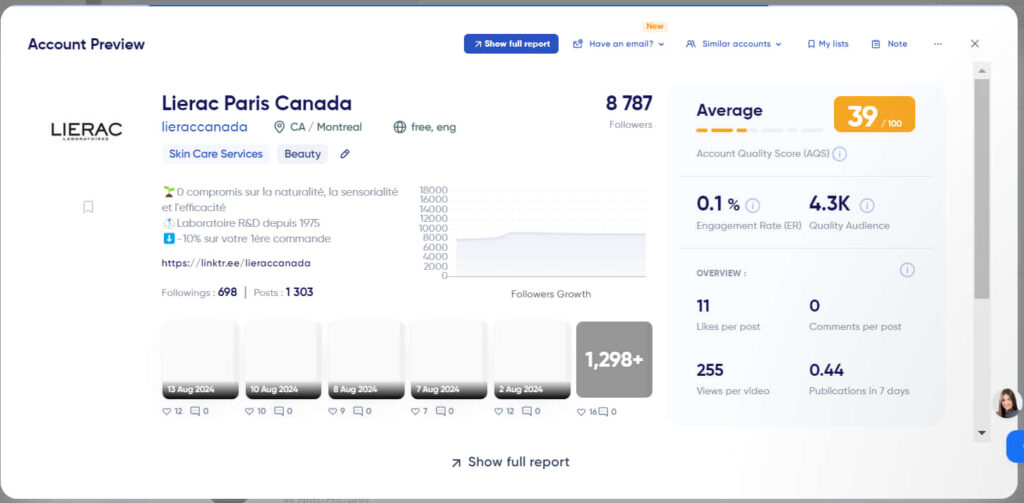Click the Average quality progress bar
The image size is (1024, 503).
760,130
